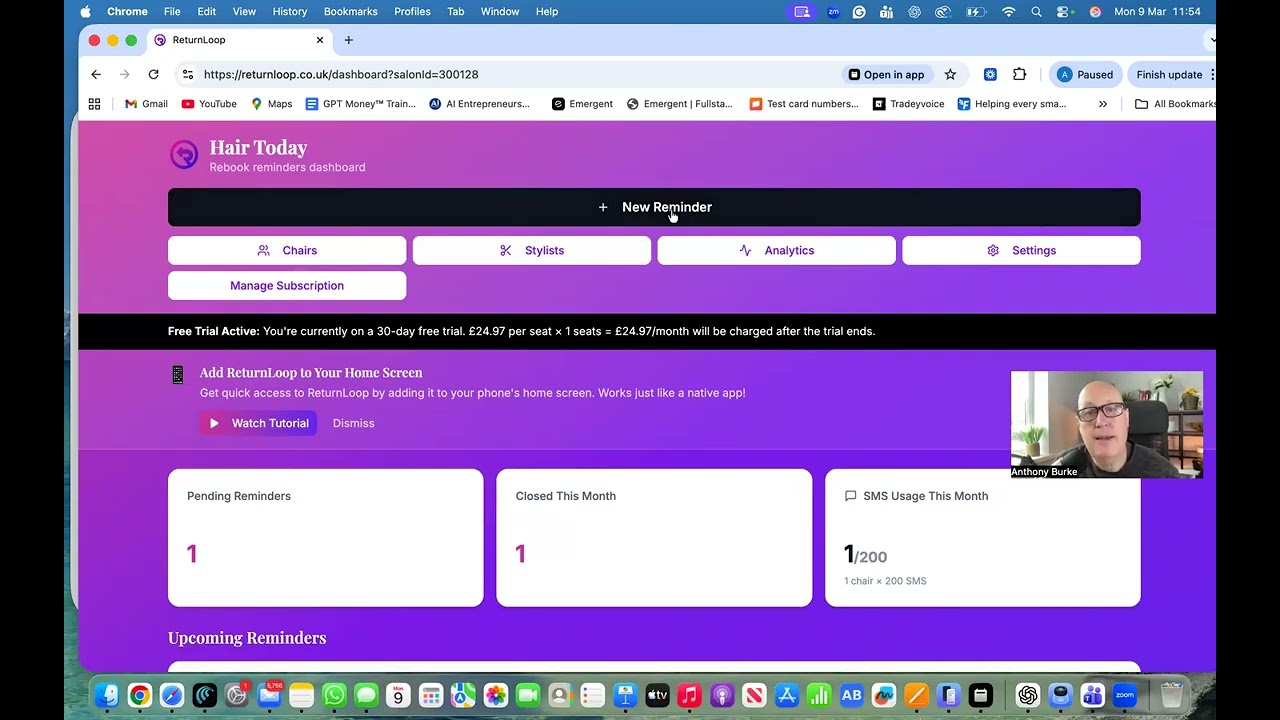Open the Maps bookmark
This screenshot has width=1280, height=720.
tap(271, 104)
